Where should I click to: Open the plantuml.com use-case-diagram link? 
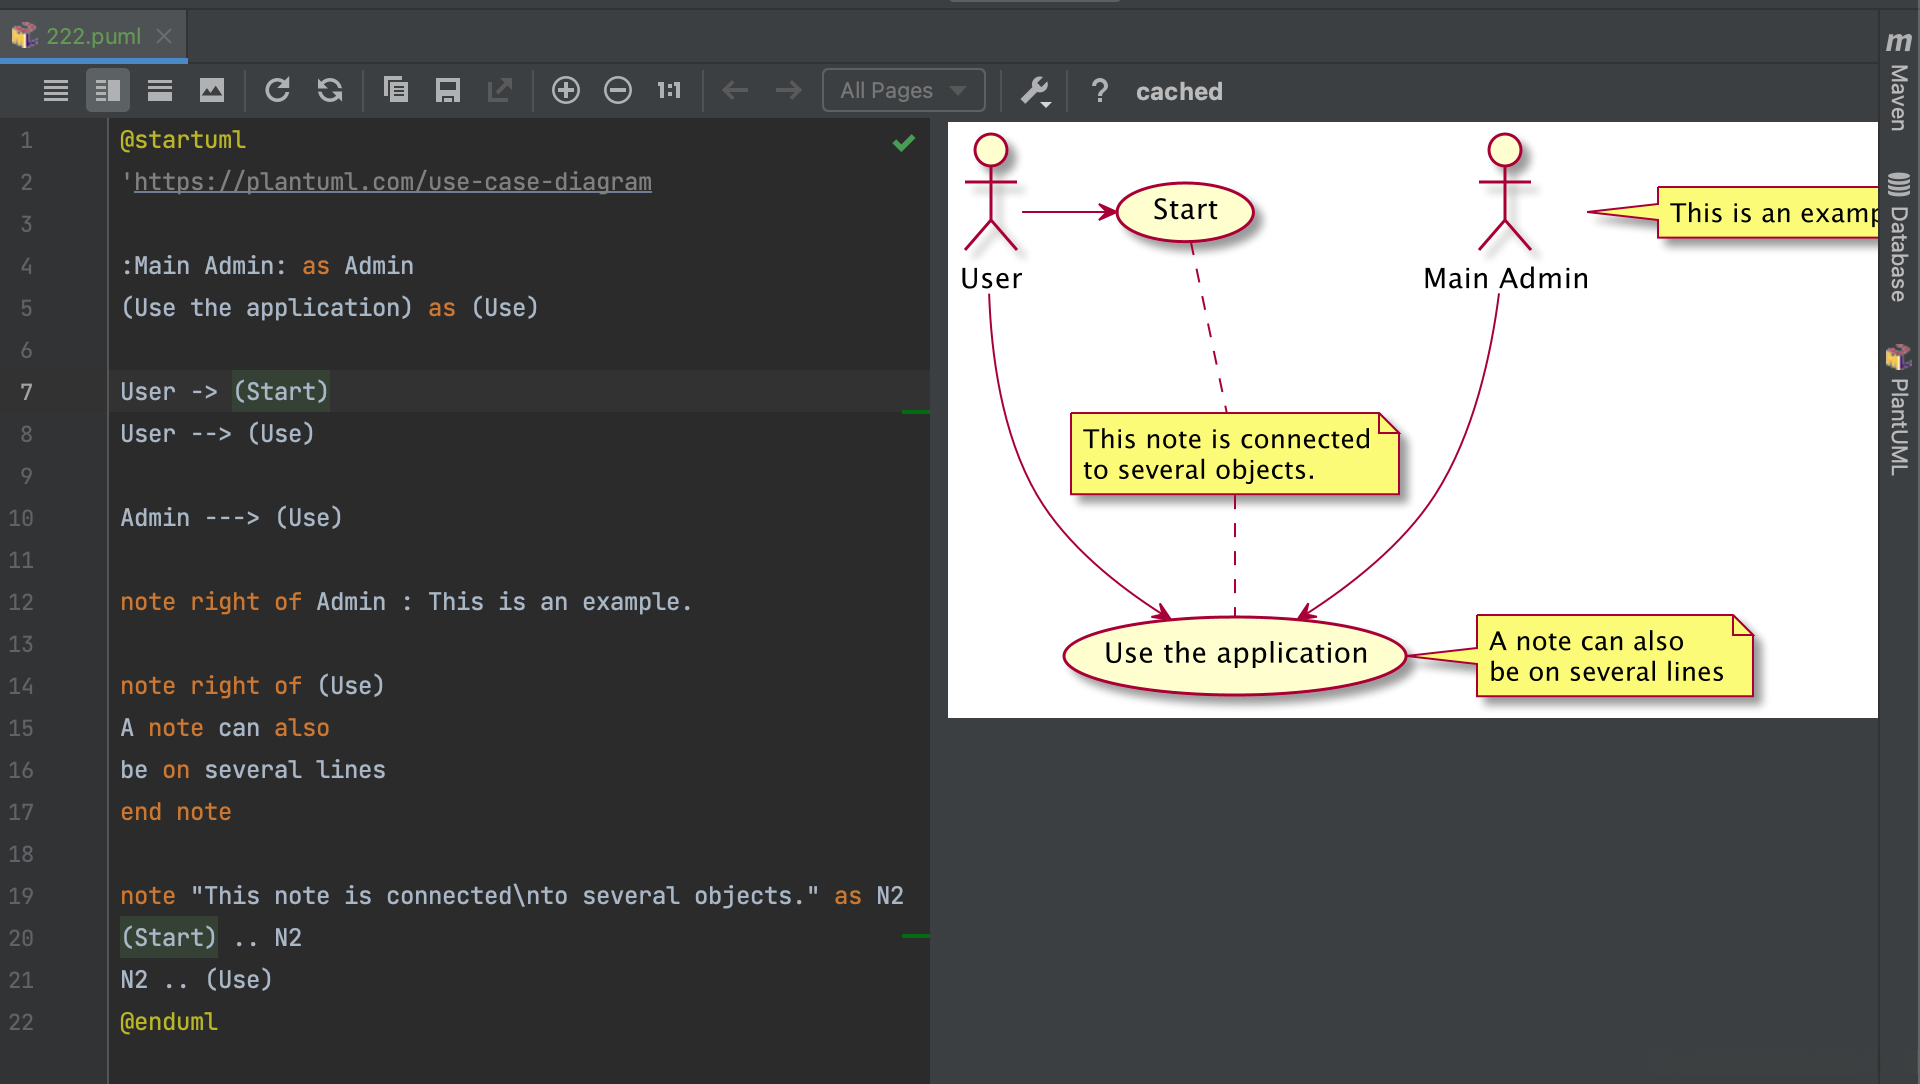click(x=392, y=182)
